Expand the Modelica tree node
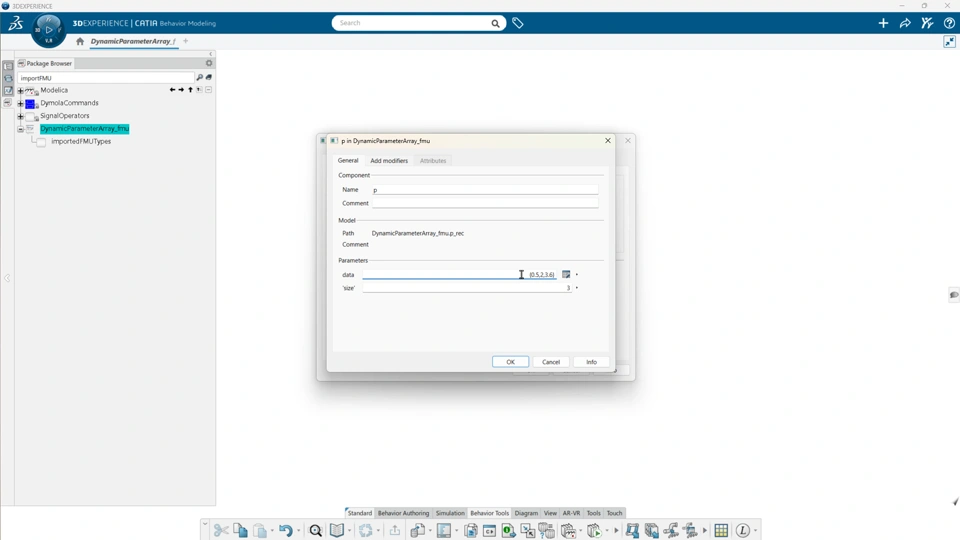Screen dimensions: 960x540 click(20, 91)
